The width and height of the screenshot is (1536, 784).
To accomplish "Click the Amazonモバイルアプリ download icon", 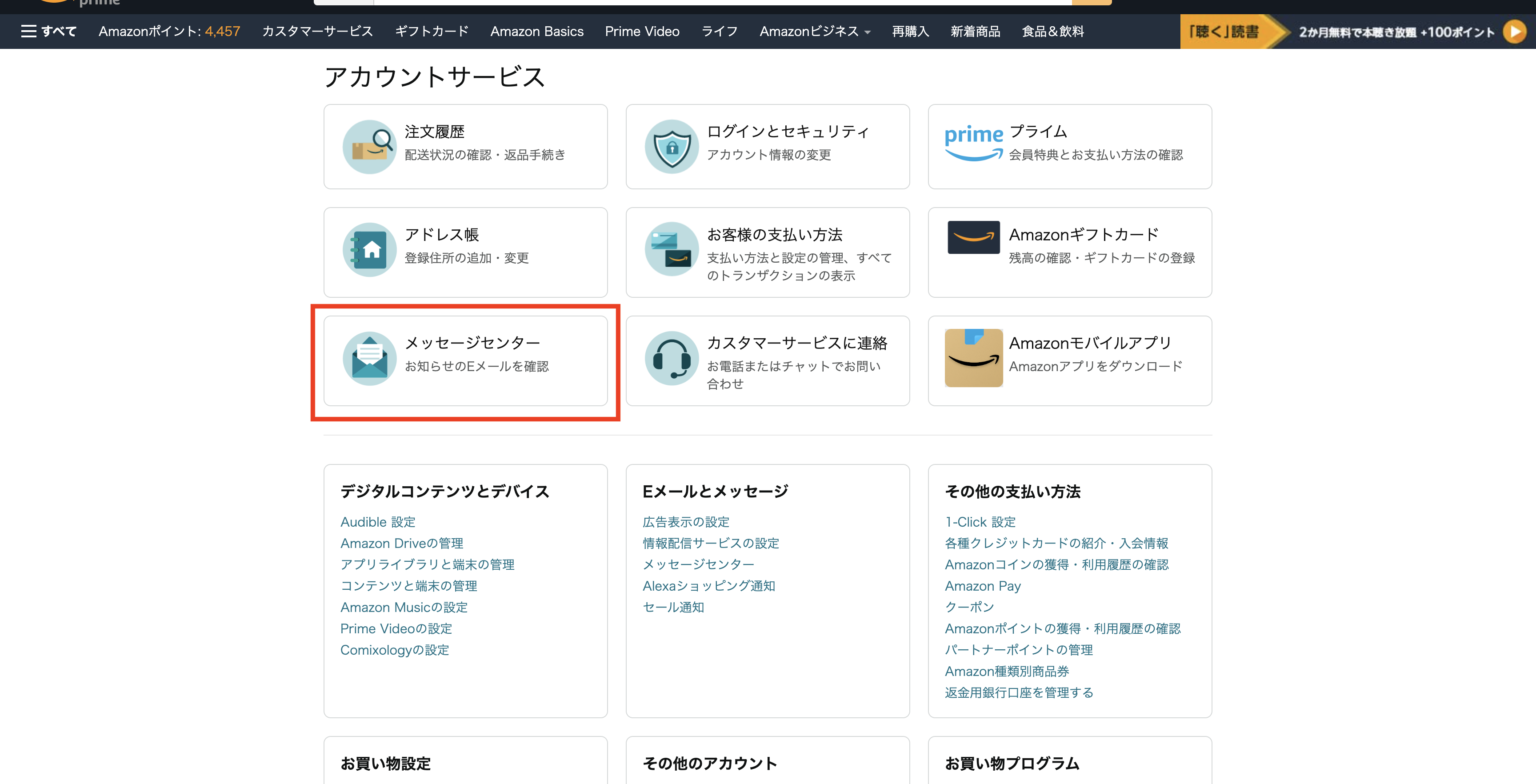I will click(x=972, y=359).
